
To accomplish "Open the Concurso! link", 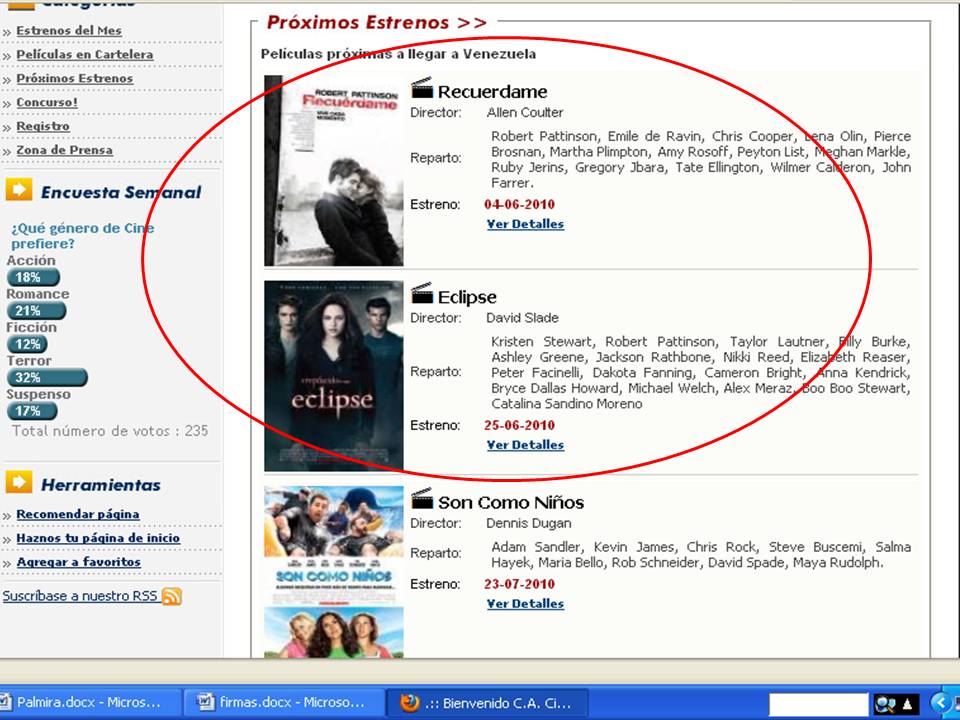I will pos(47,102).
